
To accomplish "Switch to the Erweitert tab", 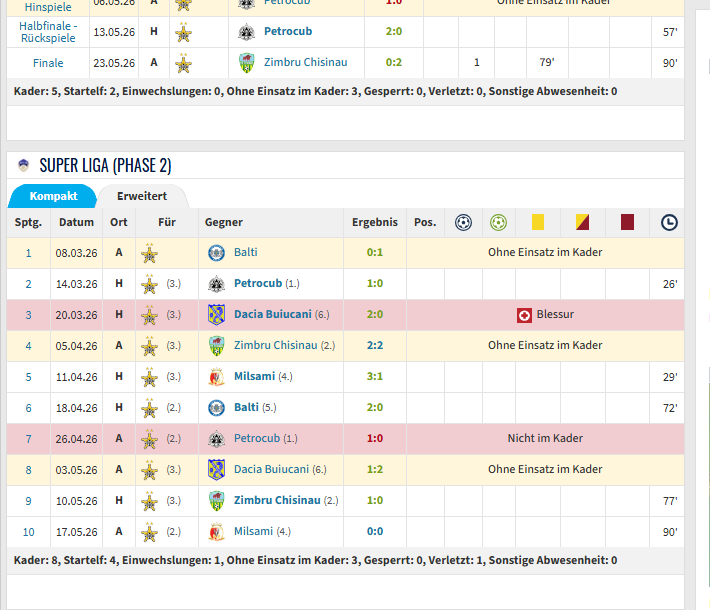I will tap(142, 196).
